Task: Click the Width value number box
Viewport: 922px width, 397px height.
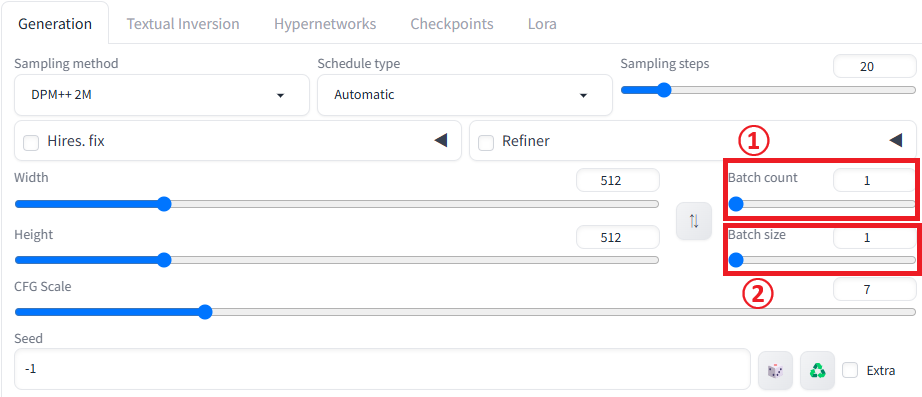Action: 618,181
